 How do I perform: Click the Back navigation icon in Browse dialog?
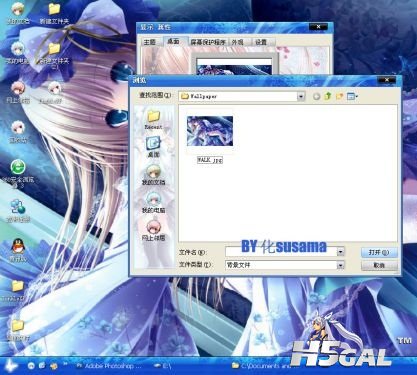(x=316, y=96)
